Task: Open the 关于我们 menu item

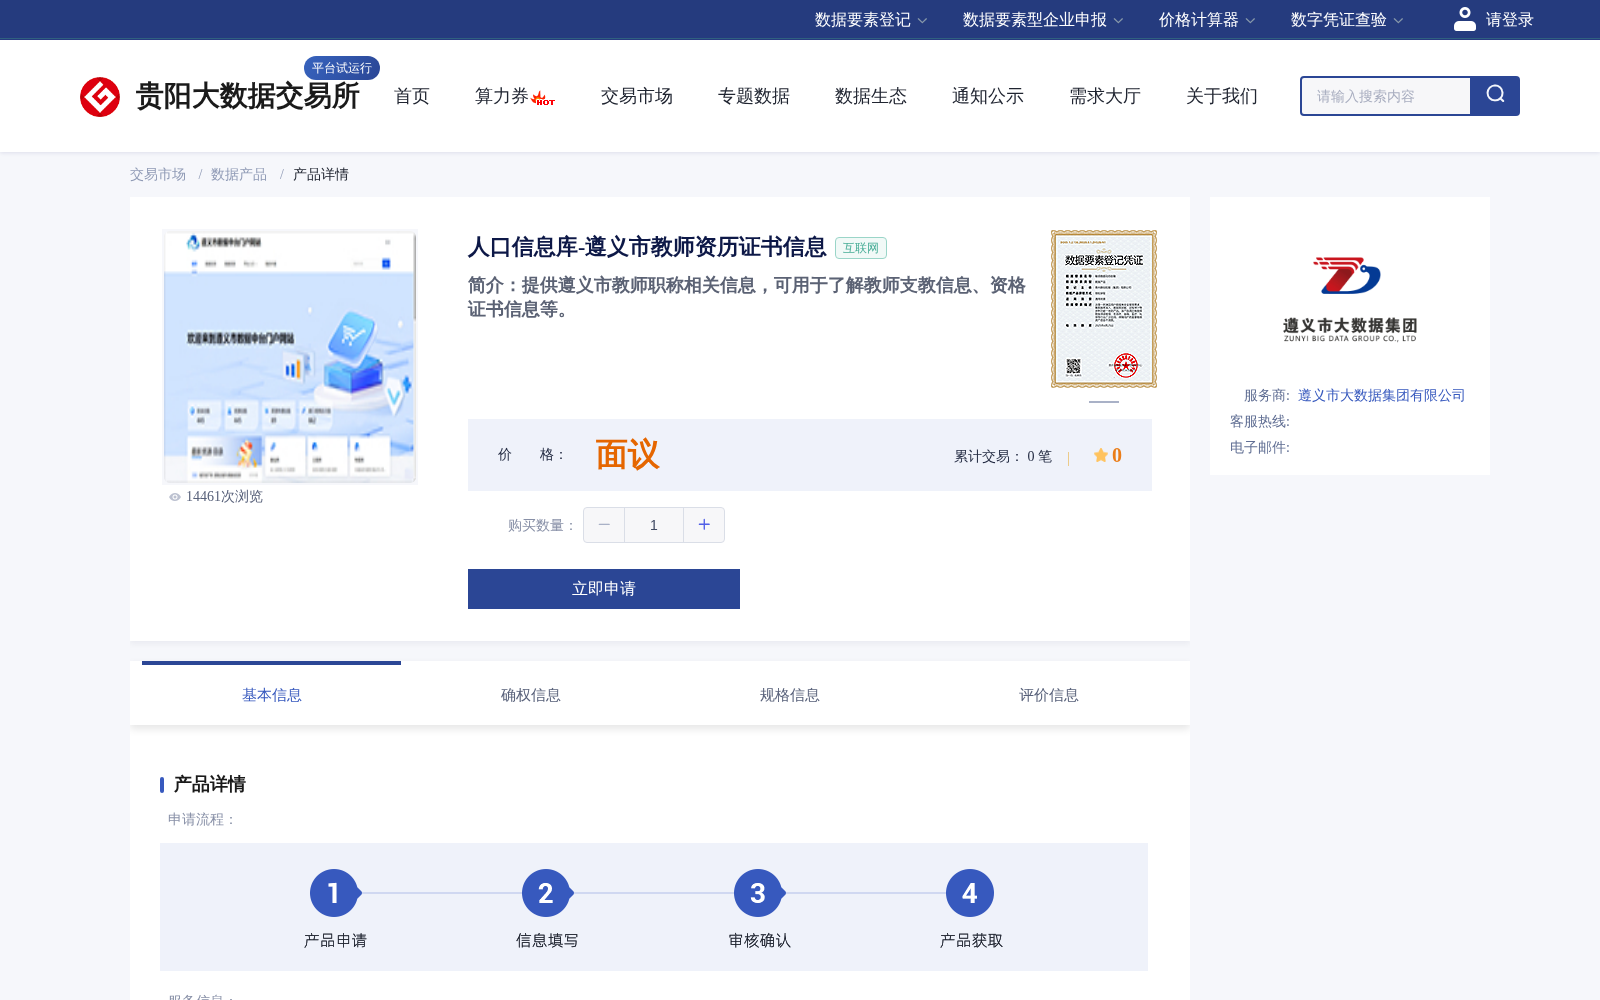Action: [1222, 96]
